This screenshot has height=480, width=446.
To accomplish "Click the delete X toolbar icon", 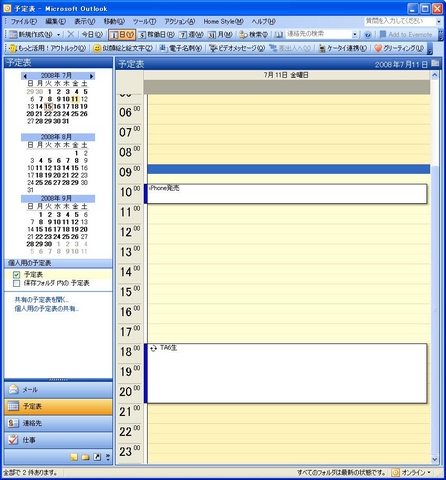I will tap(71, 34).
